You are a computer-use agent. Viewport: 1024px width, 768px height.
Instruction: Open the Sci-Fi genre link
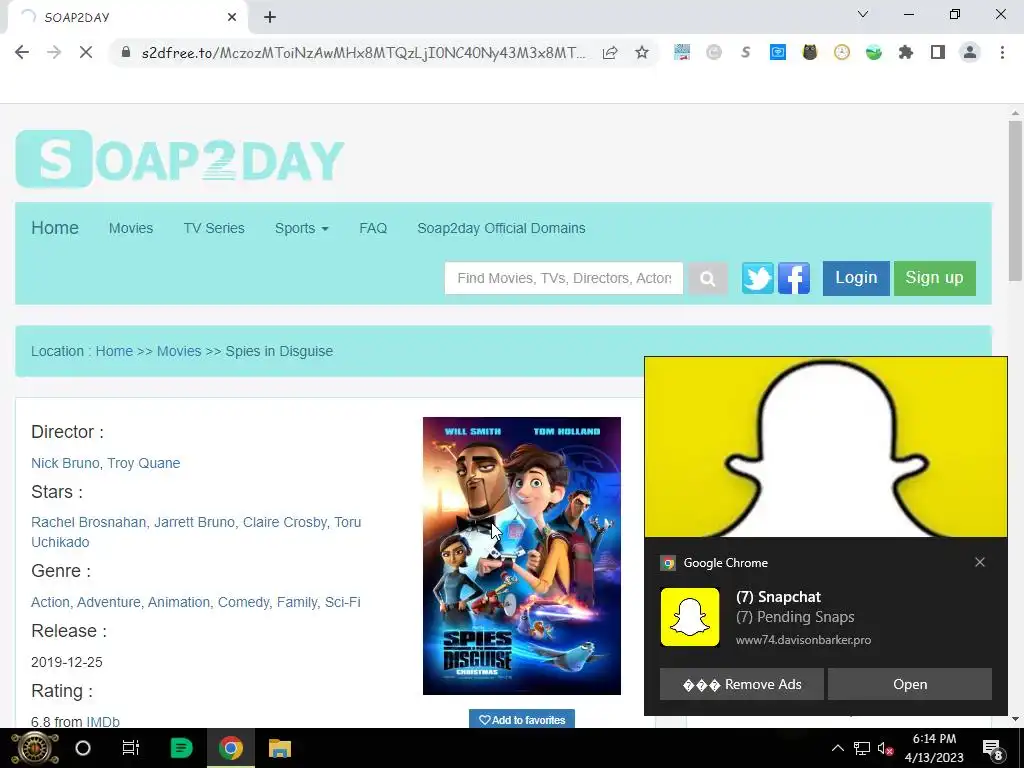[x=343, y=602]
